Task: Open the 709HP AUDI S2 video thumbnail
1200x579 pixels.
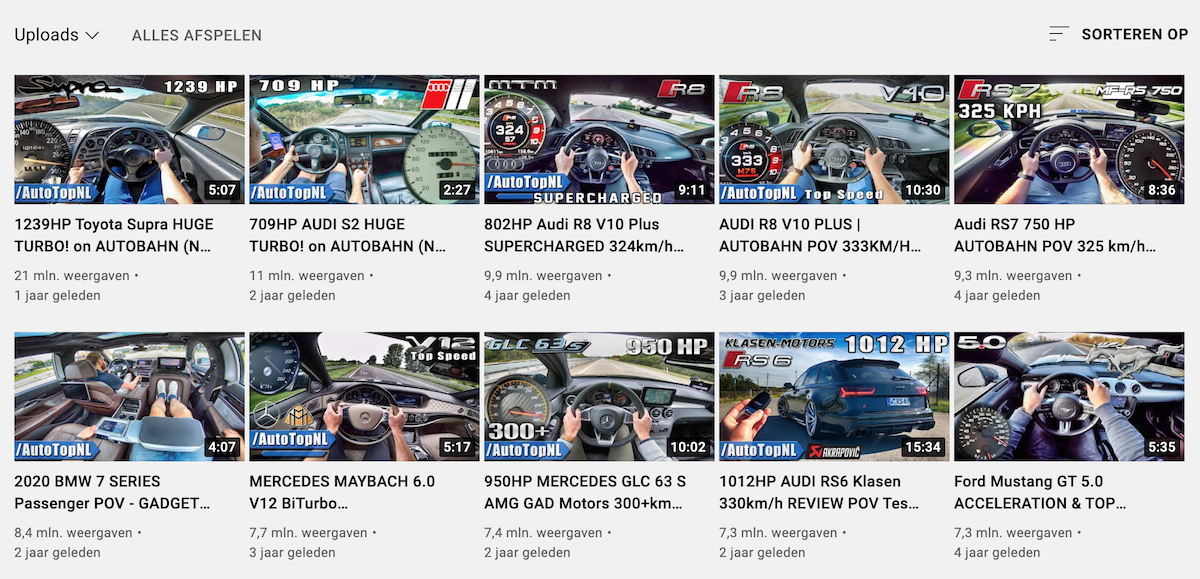Action: (364, 139)
